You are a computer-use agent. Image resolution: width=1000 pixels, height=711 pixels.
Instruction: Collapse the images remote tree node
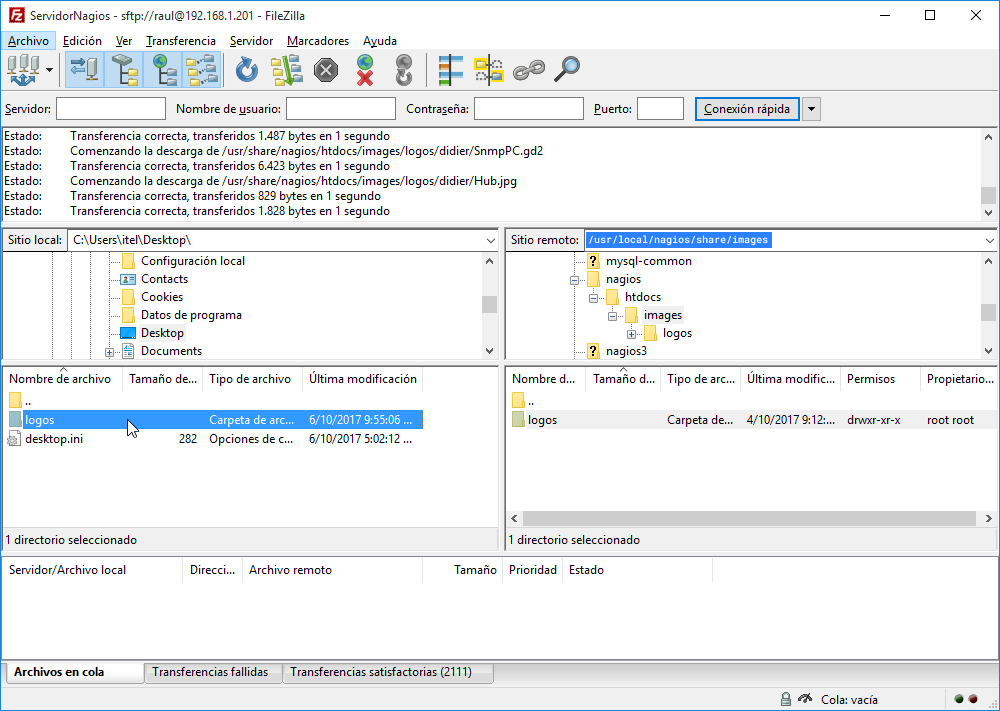tap(612, 316)
